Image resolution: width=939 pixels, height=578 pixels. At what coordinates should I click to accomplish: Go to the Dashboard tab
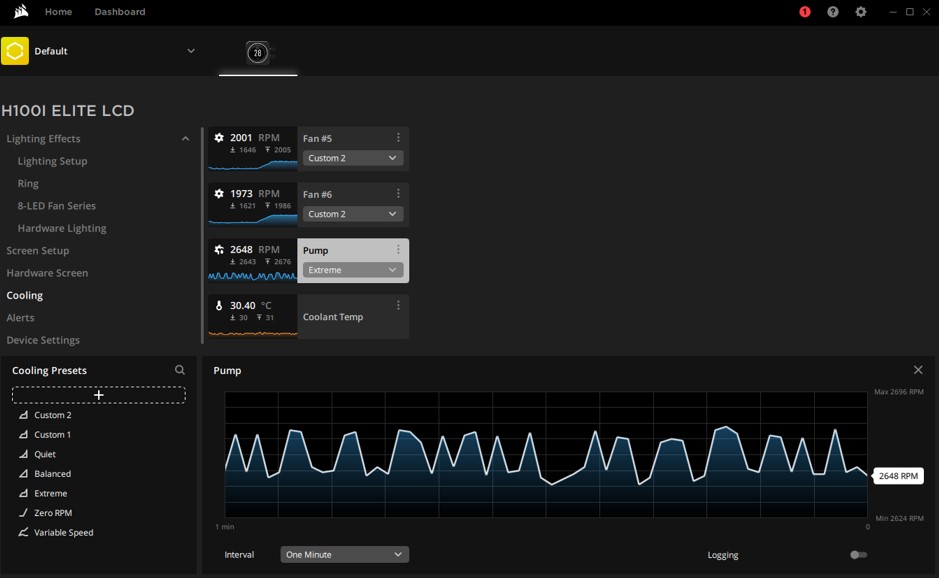120,11
